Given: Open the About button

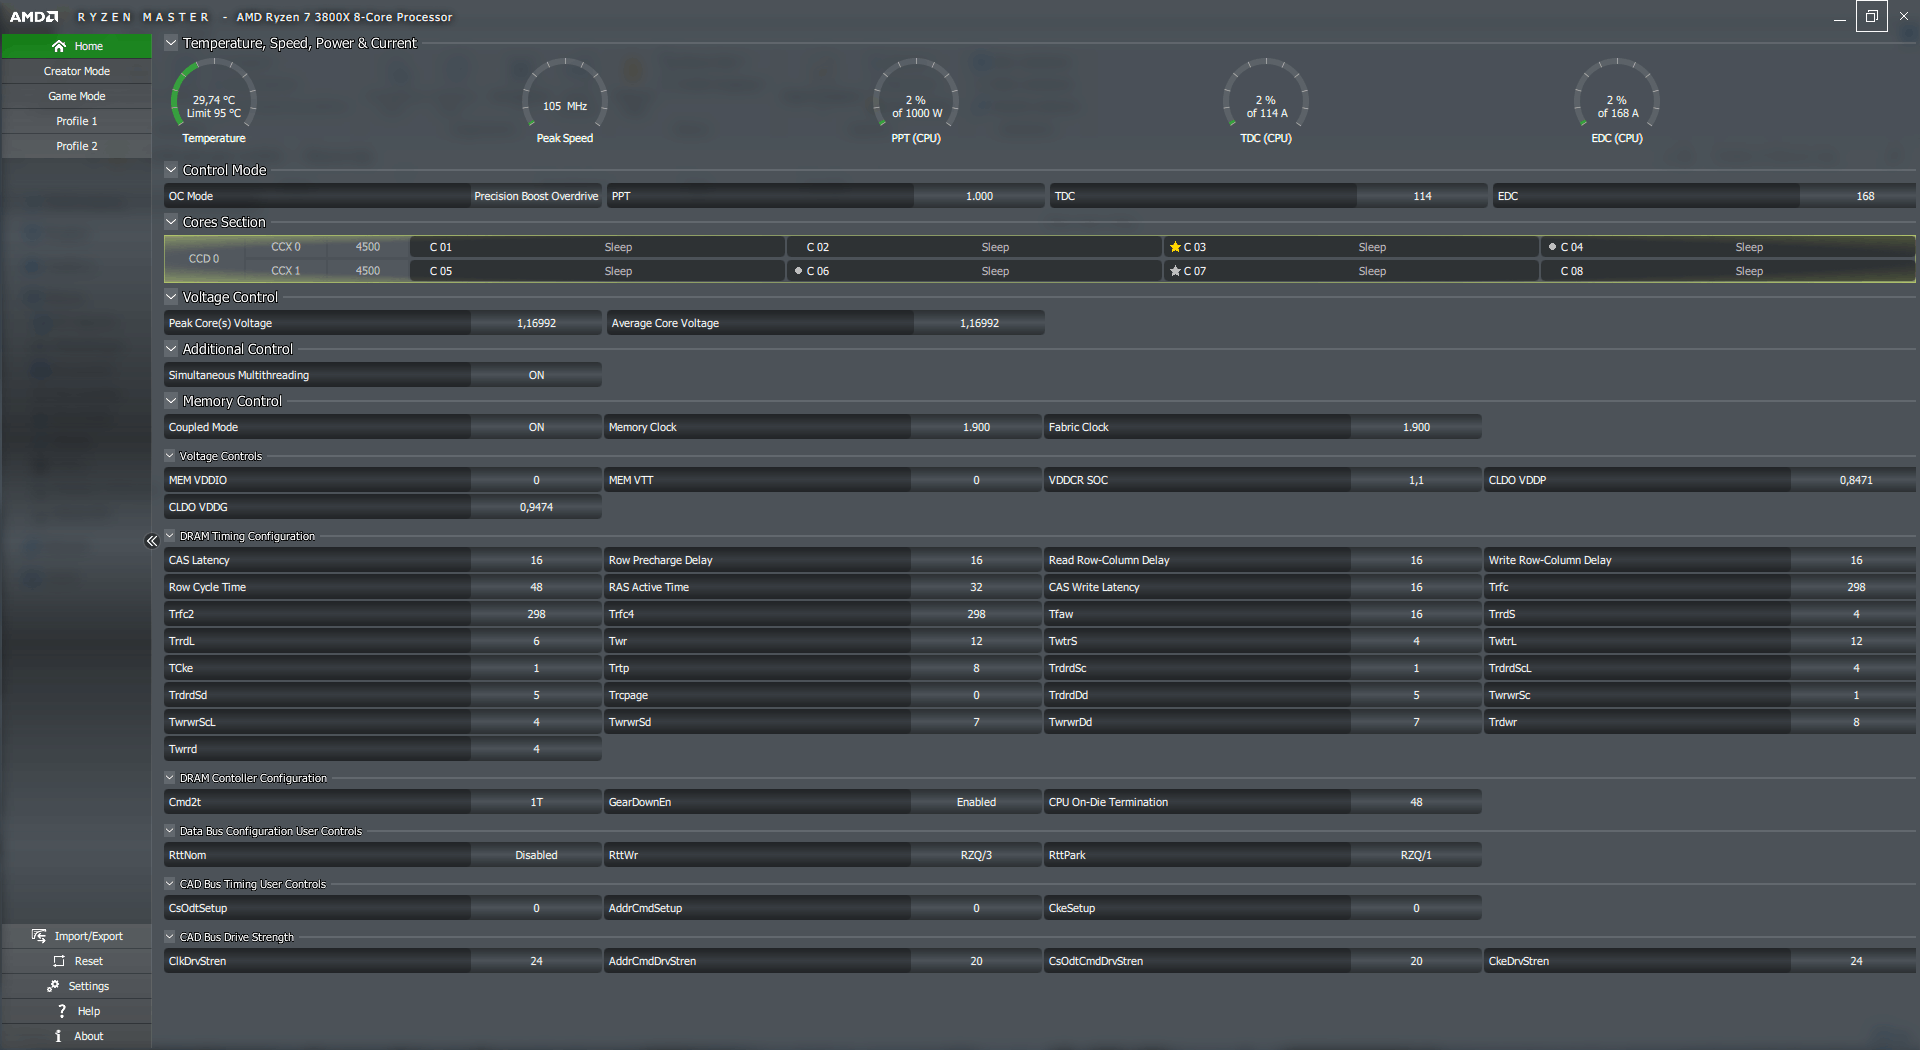Looking at the screenshot, I should coord(76,1036).
